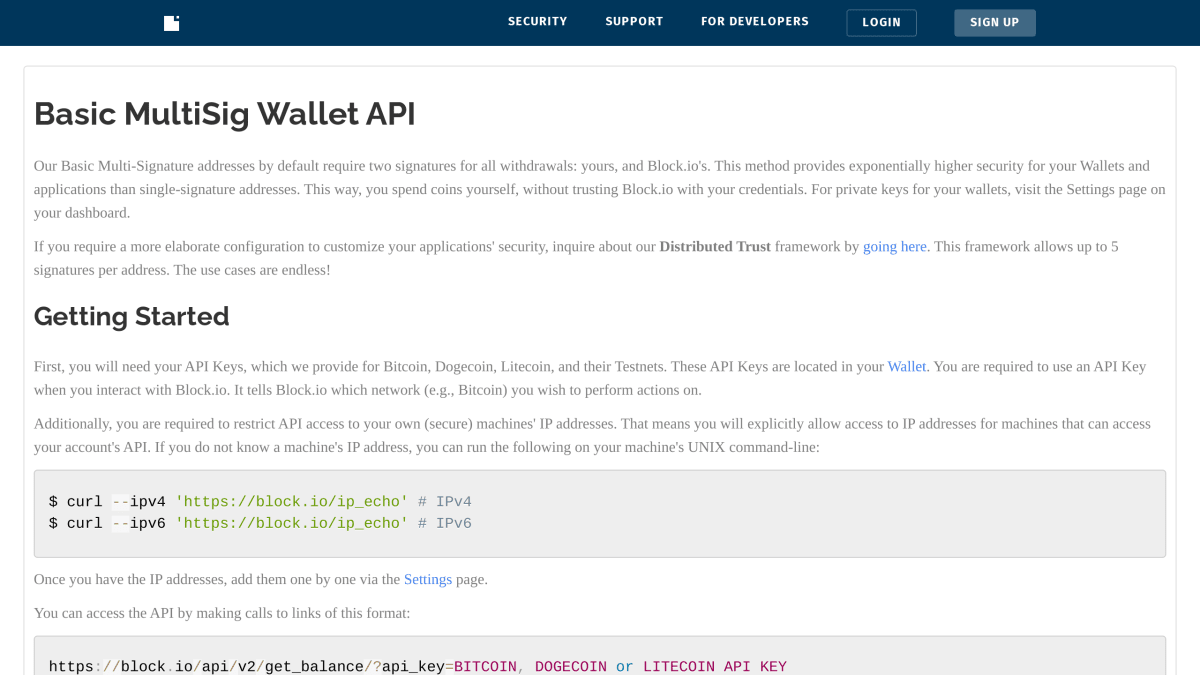
Task: Click the get_balance API URL code
Action: tap(418, 666)
